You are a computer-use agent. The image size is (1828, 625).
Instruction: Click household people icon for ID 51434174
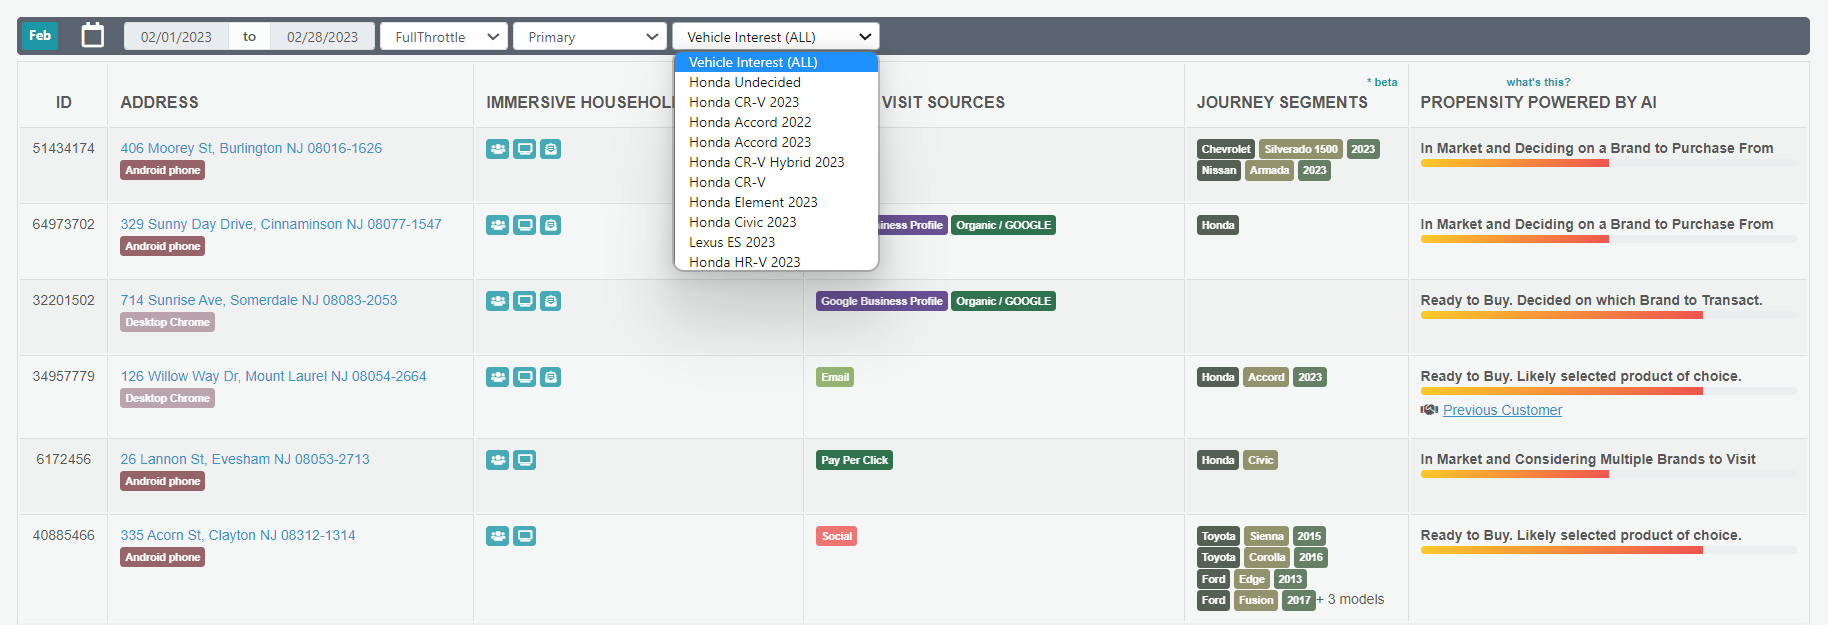tap(497, 149)
